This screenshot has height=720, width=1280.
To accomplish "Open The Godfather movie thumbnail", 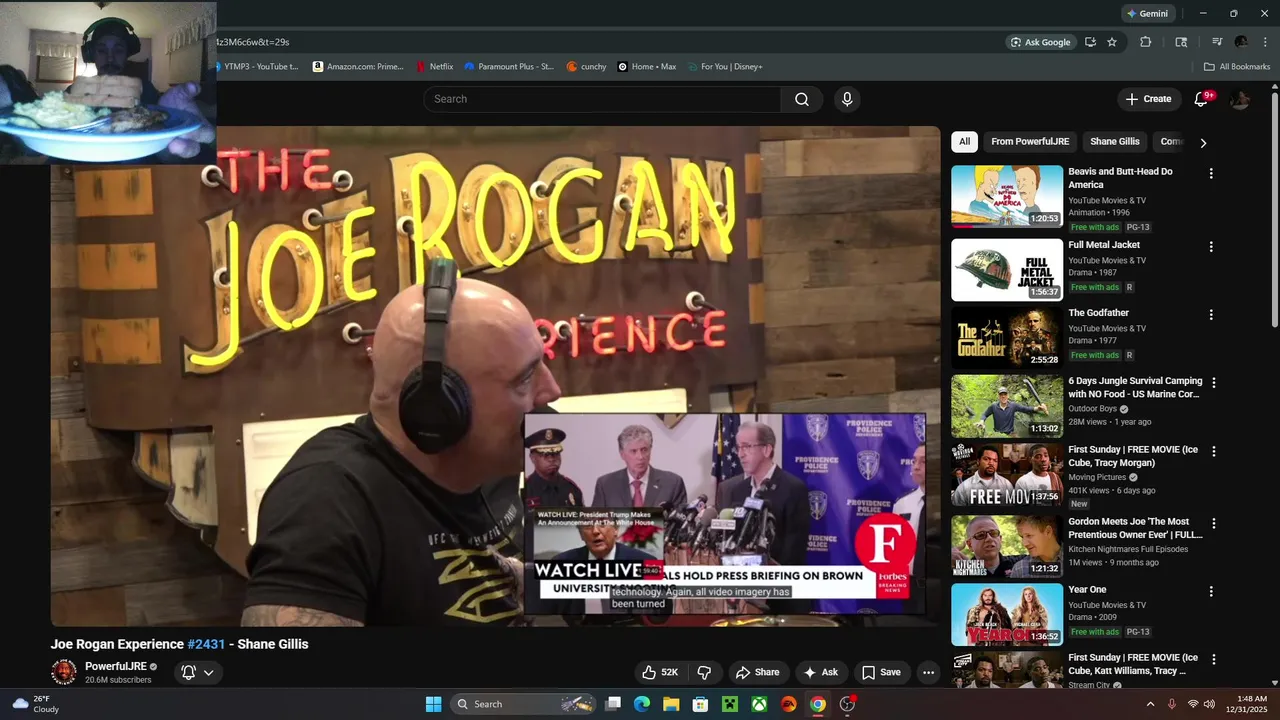I will tap(1007, 337).
